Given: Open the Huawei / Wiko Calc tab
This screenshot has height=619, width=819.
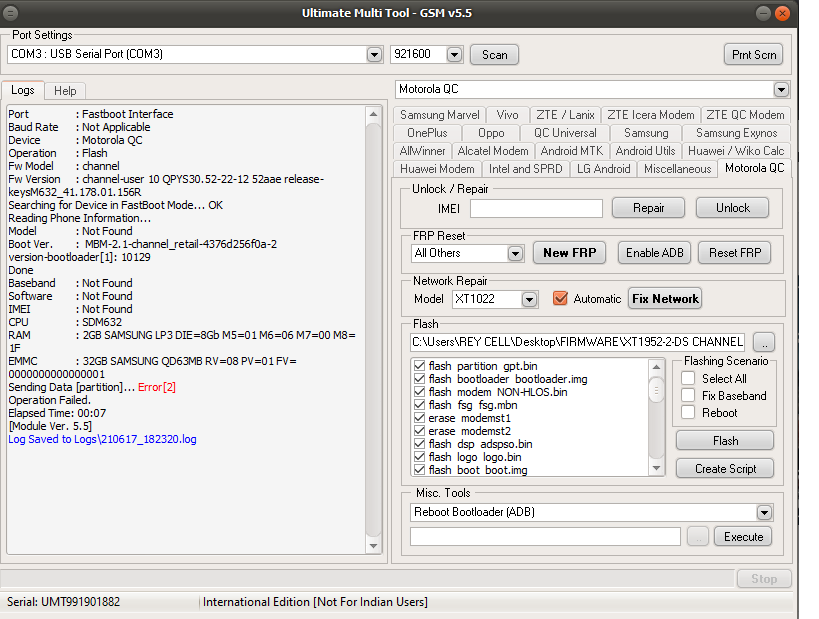Looking at the screenshot, I should coord(736,151).
